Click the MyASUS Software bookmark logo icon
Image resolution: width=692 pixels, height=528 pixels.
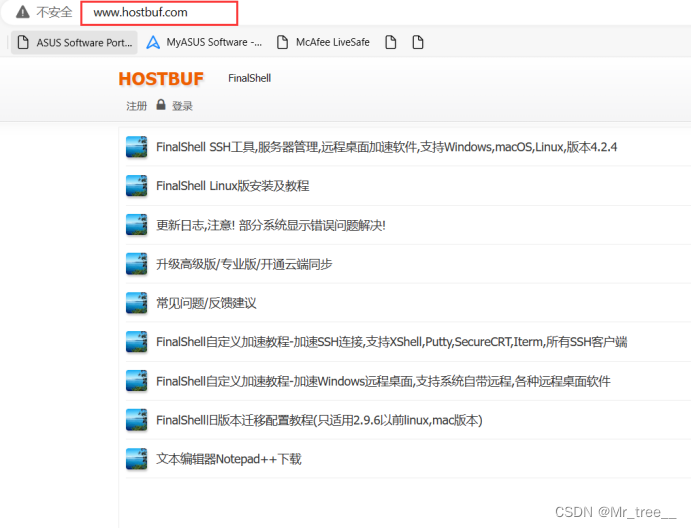153,42
